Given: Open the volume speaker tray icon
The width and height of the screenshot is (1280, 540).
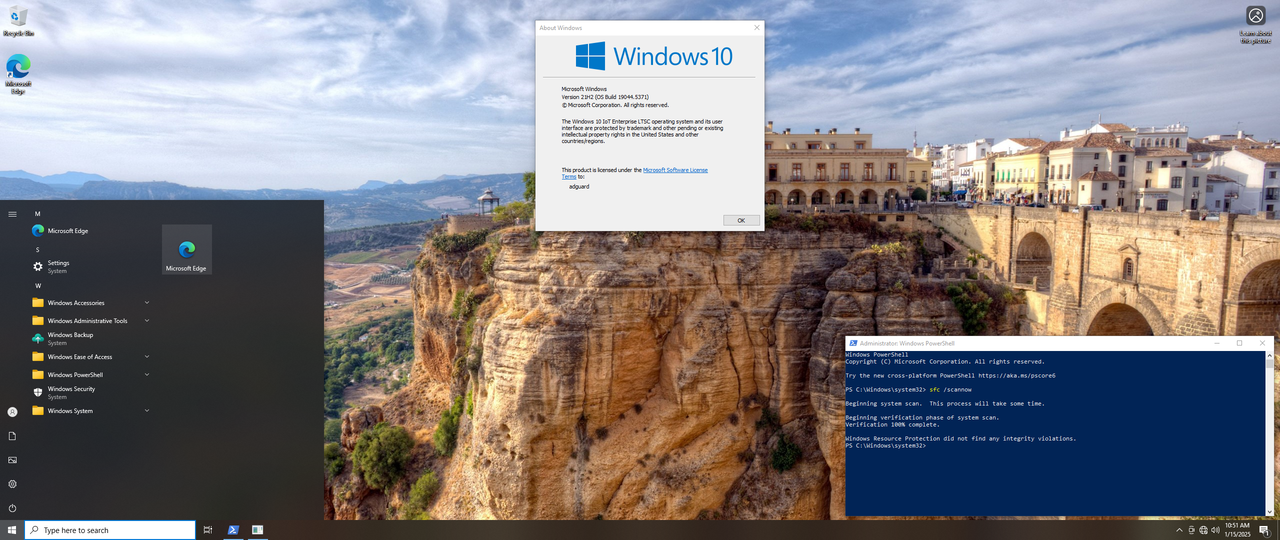Looking at the screenshot, I should coord(1215,530).
